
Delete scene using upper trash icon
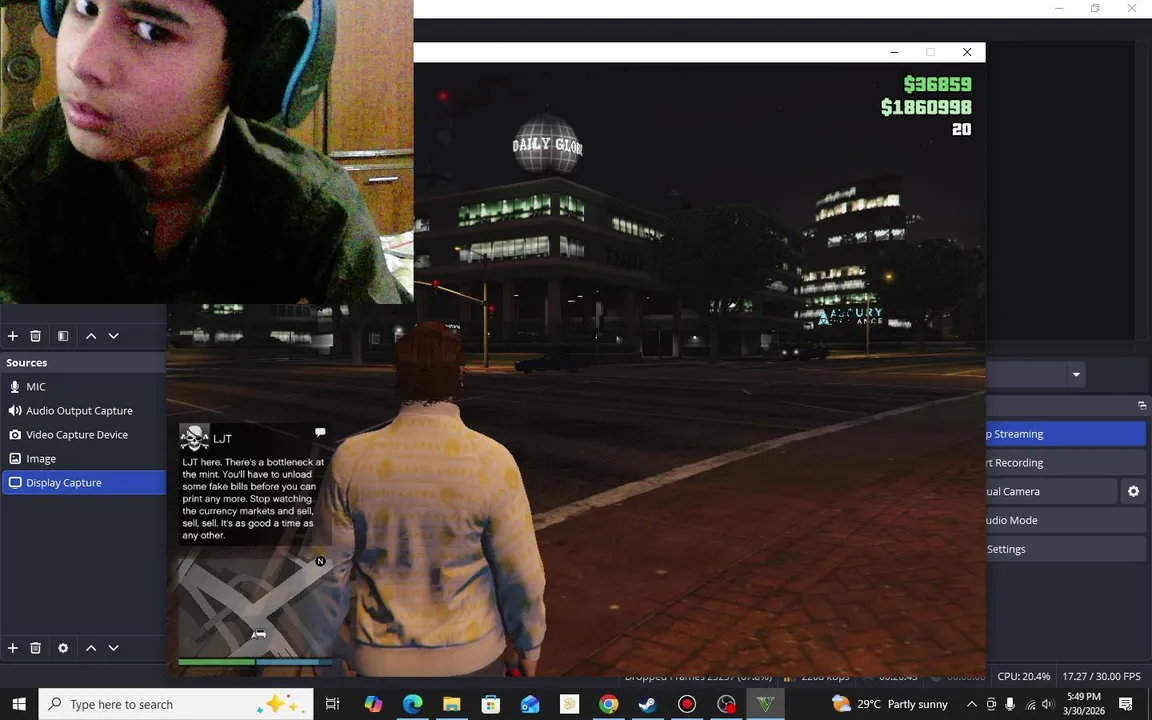pyautogui.click(x=35, y=336)
